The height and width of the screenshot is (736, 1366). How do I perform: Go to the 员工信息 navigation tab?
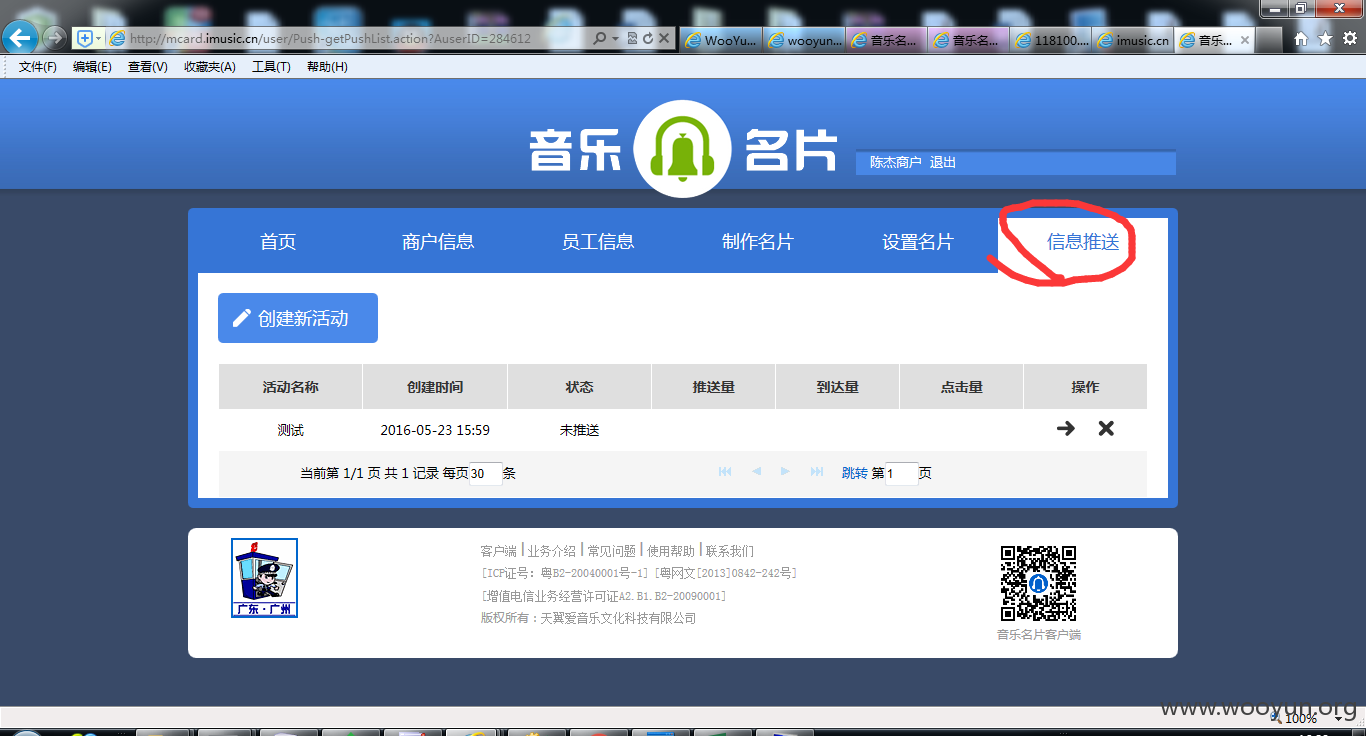[x=598, y=242]
